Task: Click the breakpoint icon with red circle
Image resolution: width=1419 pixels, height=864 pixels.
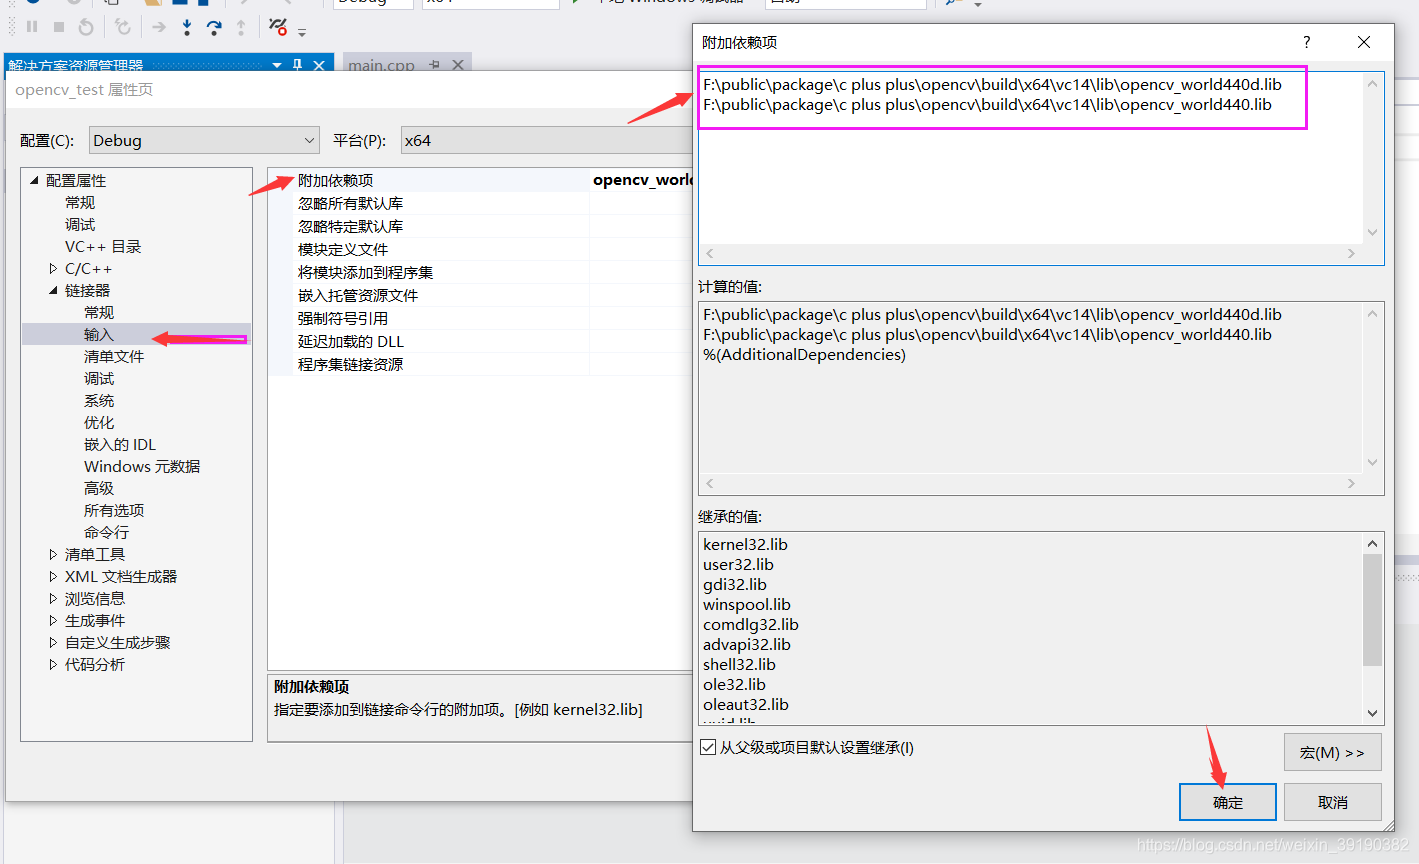Action: click(279, 27)
